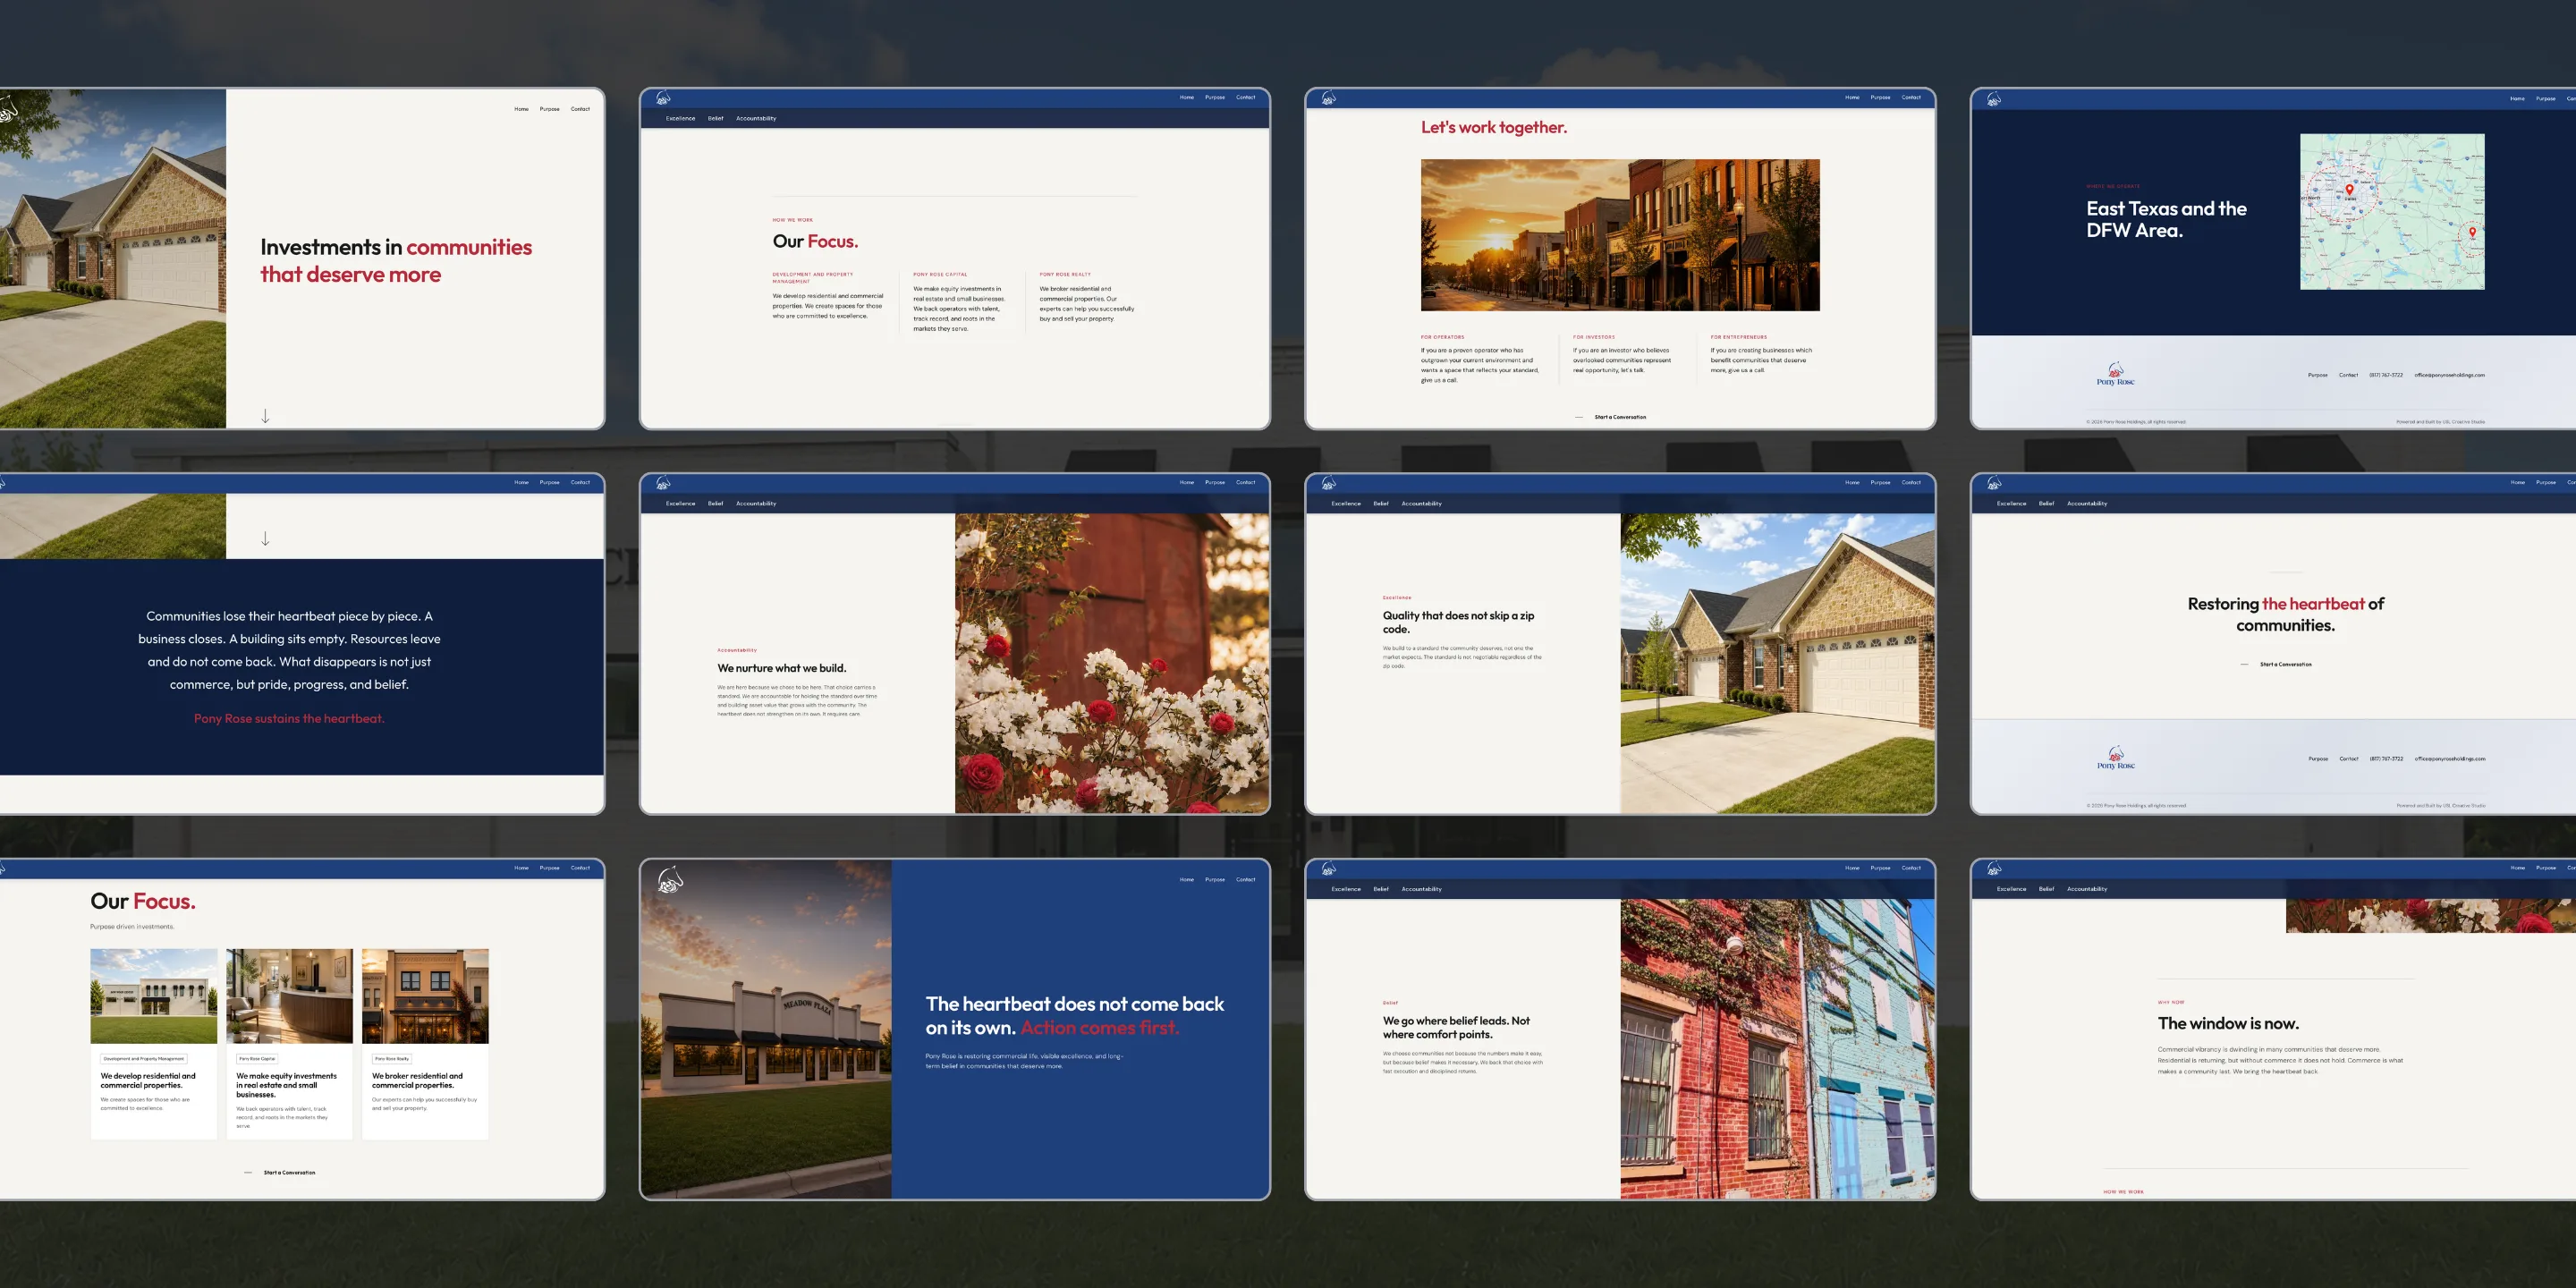Click Contact in the Meadow Plaza hero mockup nav
This screenshot has width=2576, height=1288.
point(1245,879)
